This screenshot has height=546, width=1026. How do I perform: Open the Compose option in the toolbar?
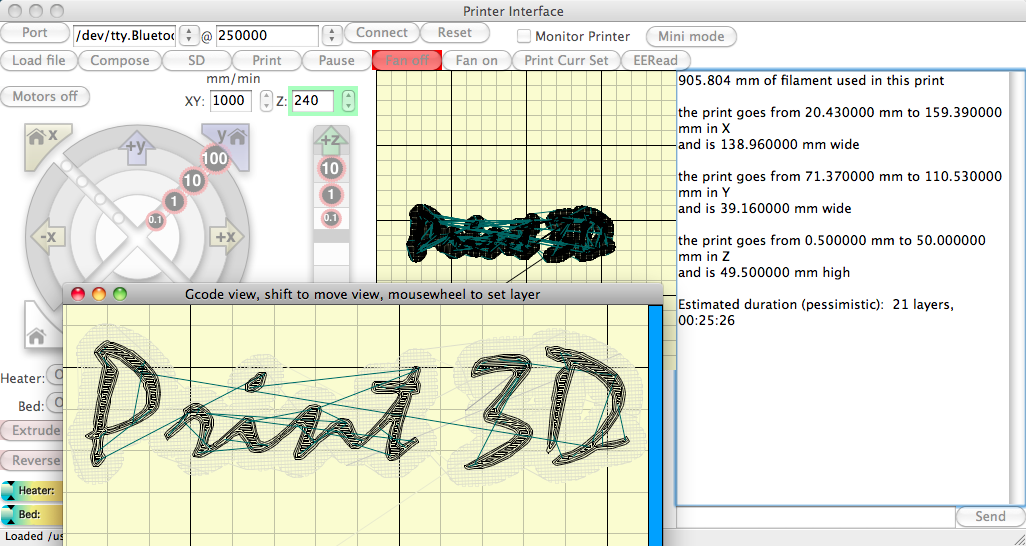[x=119, y=60]
